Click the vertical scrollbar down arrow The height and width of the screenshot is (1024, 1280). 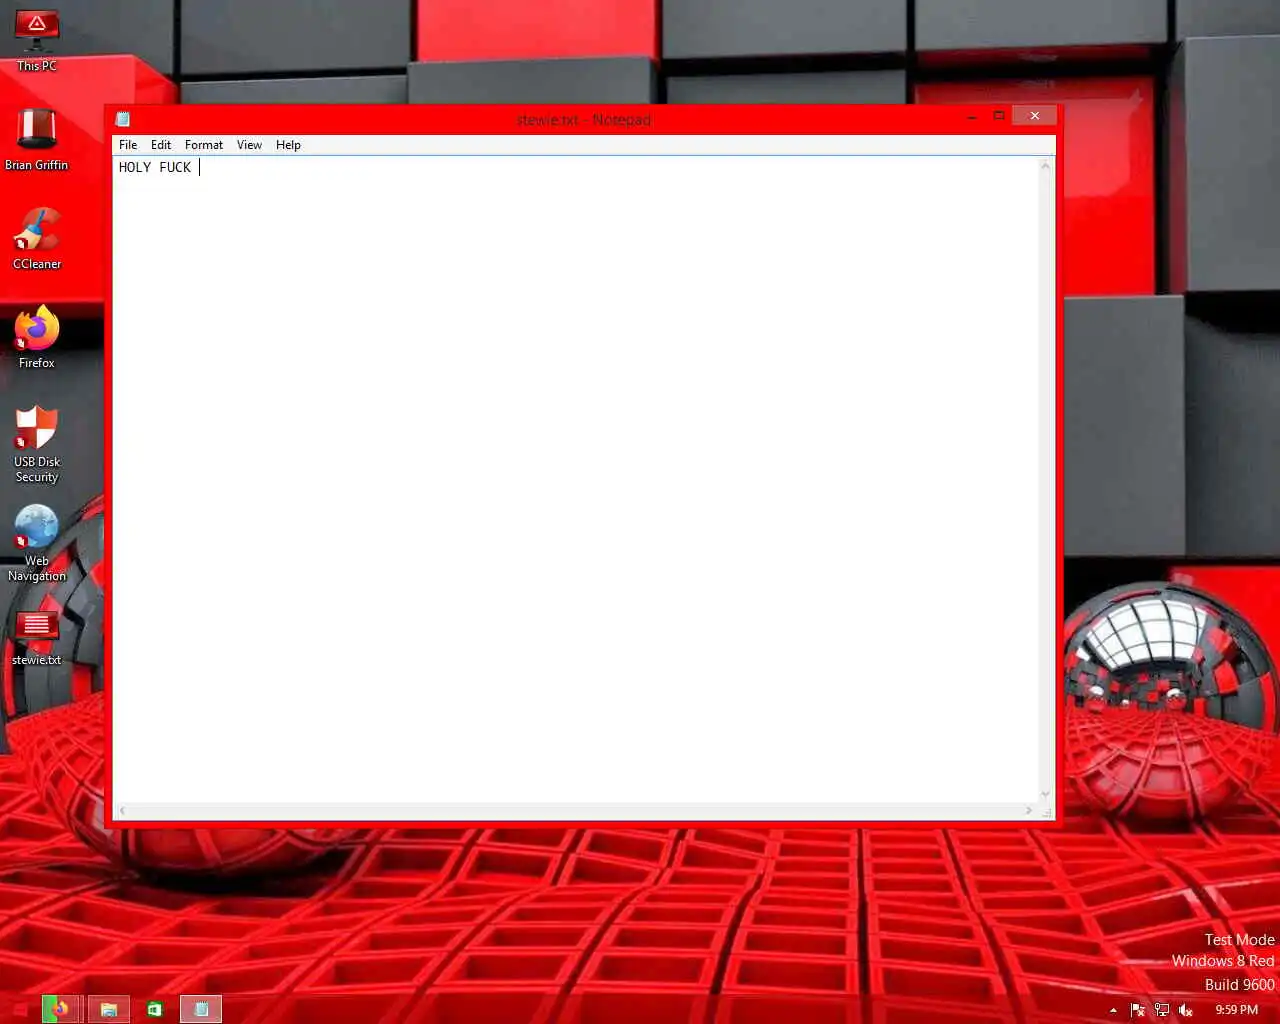1046,795
